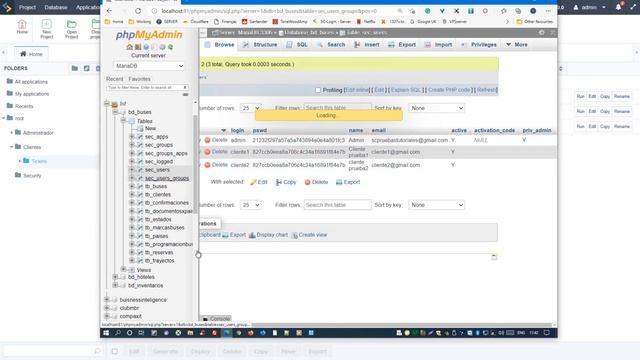This screenshot has width=640, height=360.
Task: Switch to the Browse tab
Action: coord(220,44)
